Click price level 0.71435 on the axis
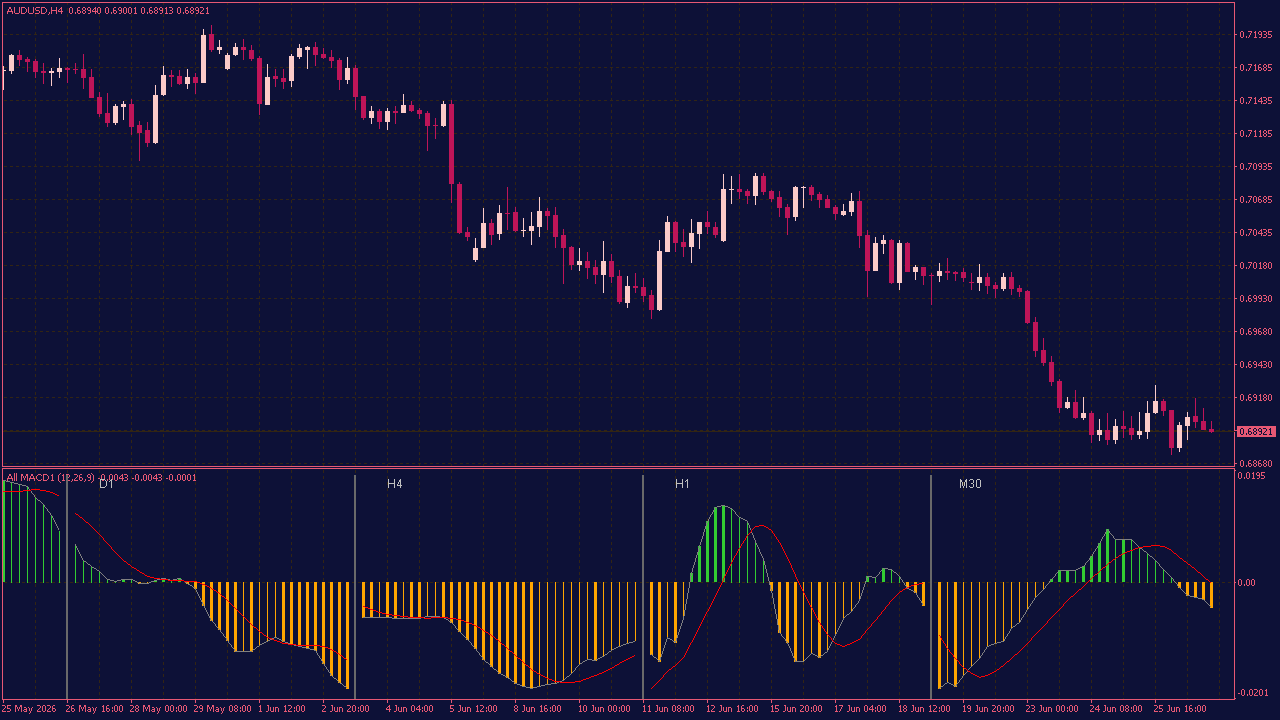Screen dimensions: 1280x720 point(1256,101)
